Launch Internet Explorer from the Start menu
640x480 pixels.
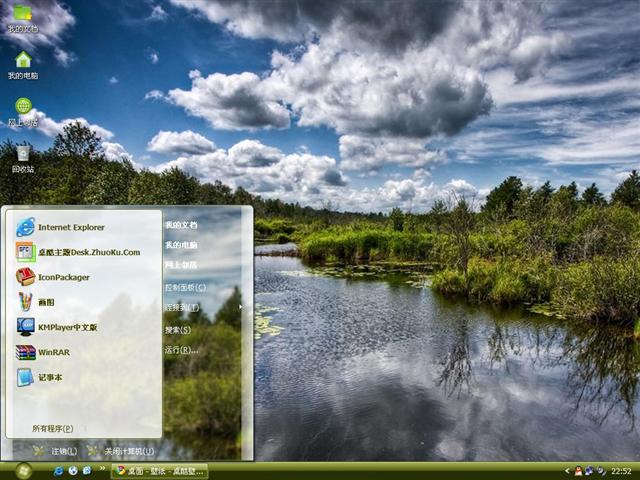tap(60, 227)
